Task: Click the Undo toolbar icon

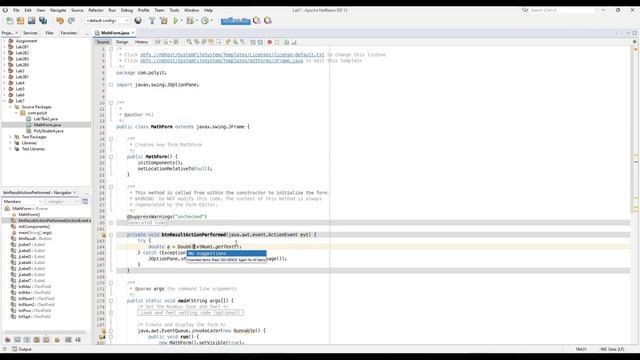Action: [60, 20]
